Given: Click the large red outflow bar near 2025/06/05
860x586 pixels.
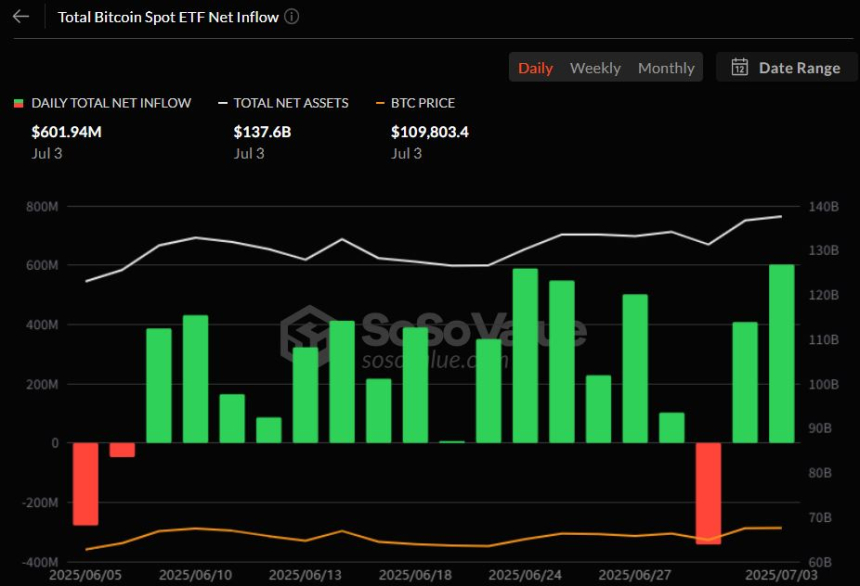Looking at the screenshot, I should click(86, 483).
